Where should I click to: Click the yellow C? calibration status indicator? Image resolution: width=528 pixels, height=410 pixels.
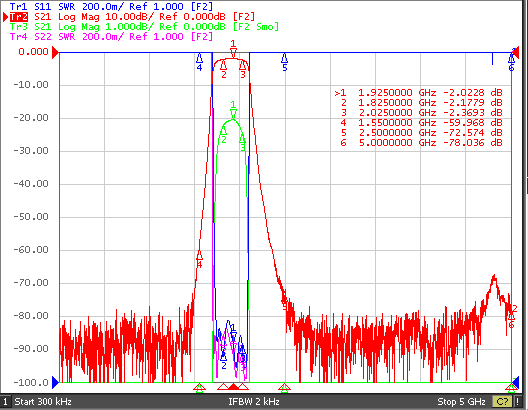pyautogui.click(x=502, y=402)
